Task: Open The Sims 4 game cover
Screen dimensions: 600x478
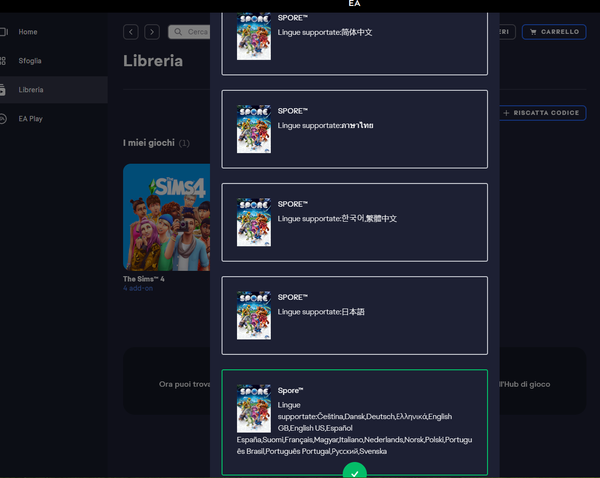Action: click(166, 217)
